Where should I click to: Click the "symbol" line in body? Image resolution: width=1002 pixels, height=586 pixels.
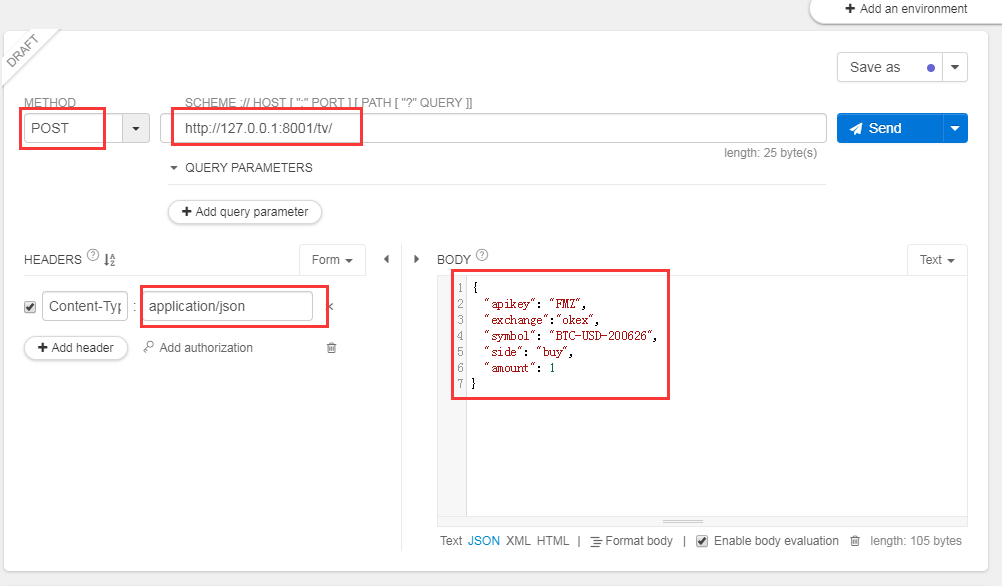pyautogui.click(x=570, y=336)
